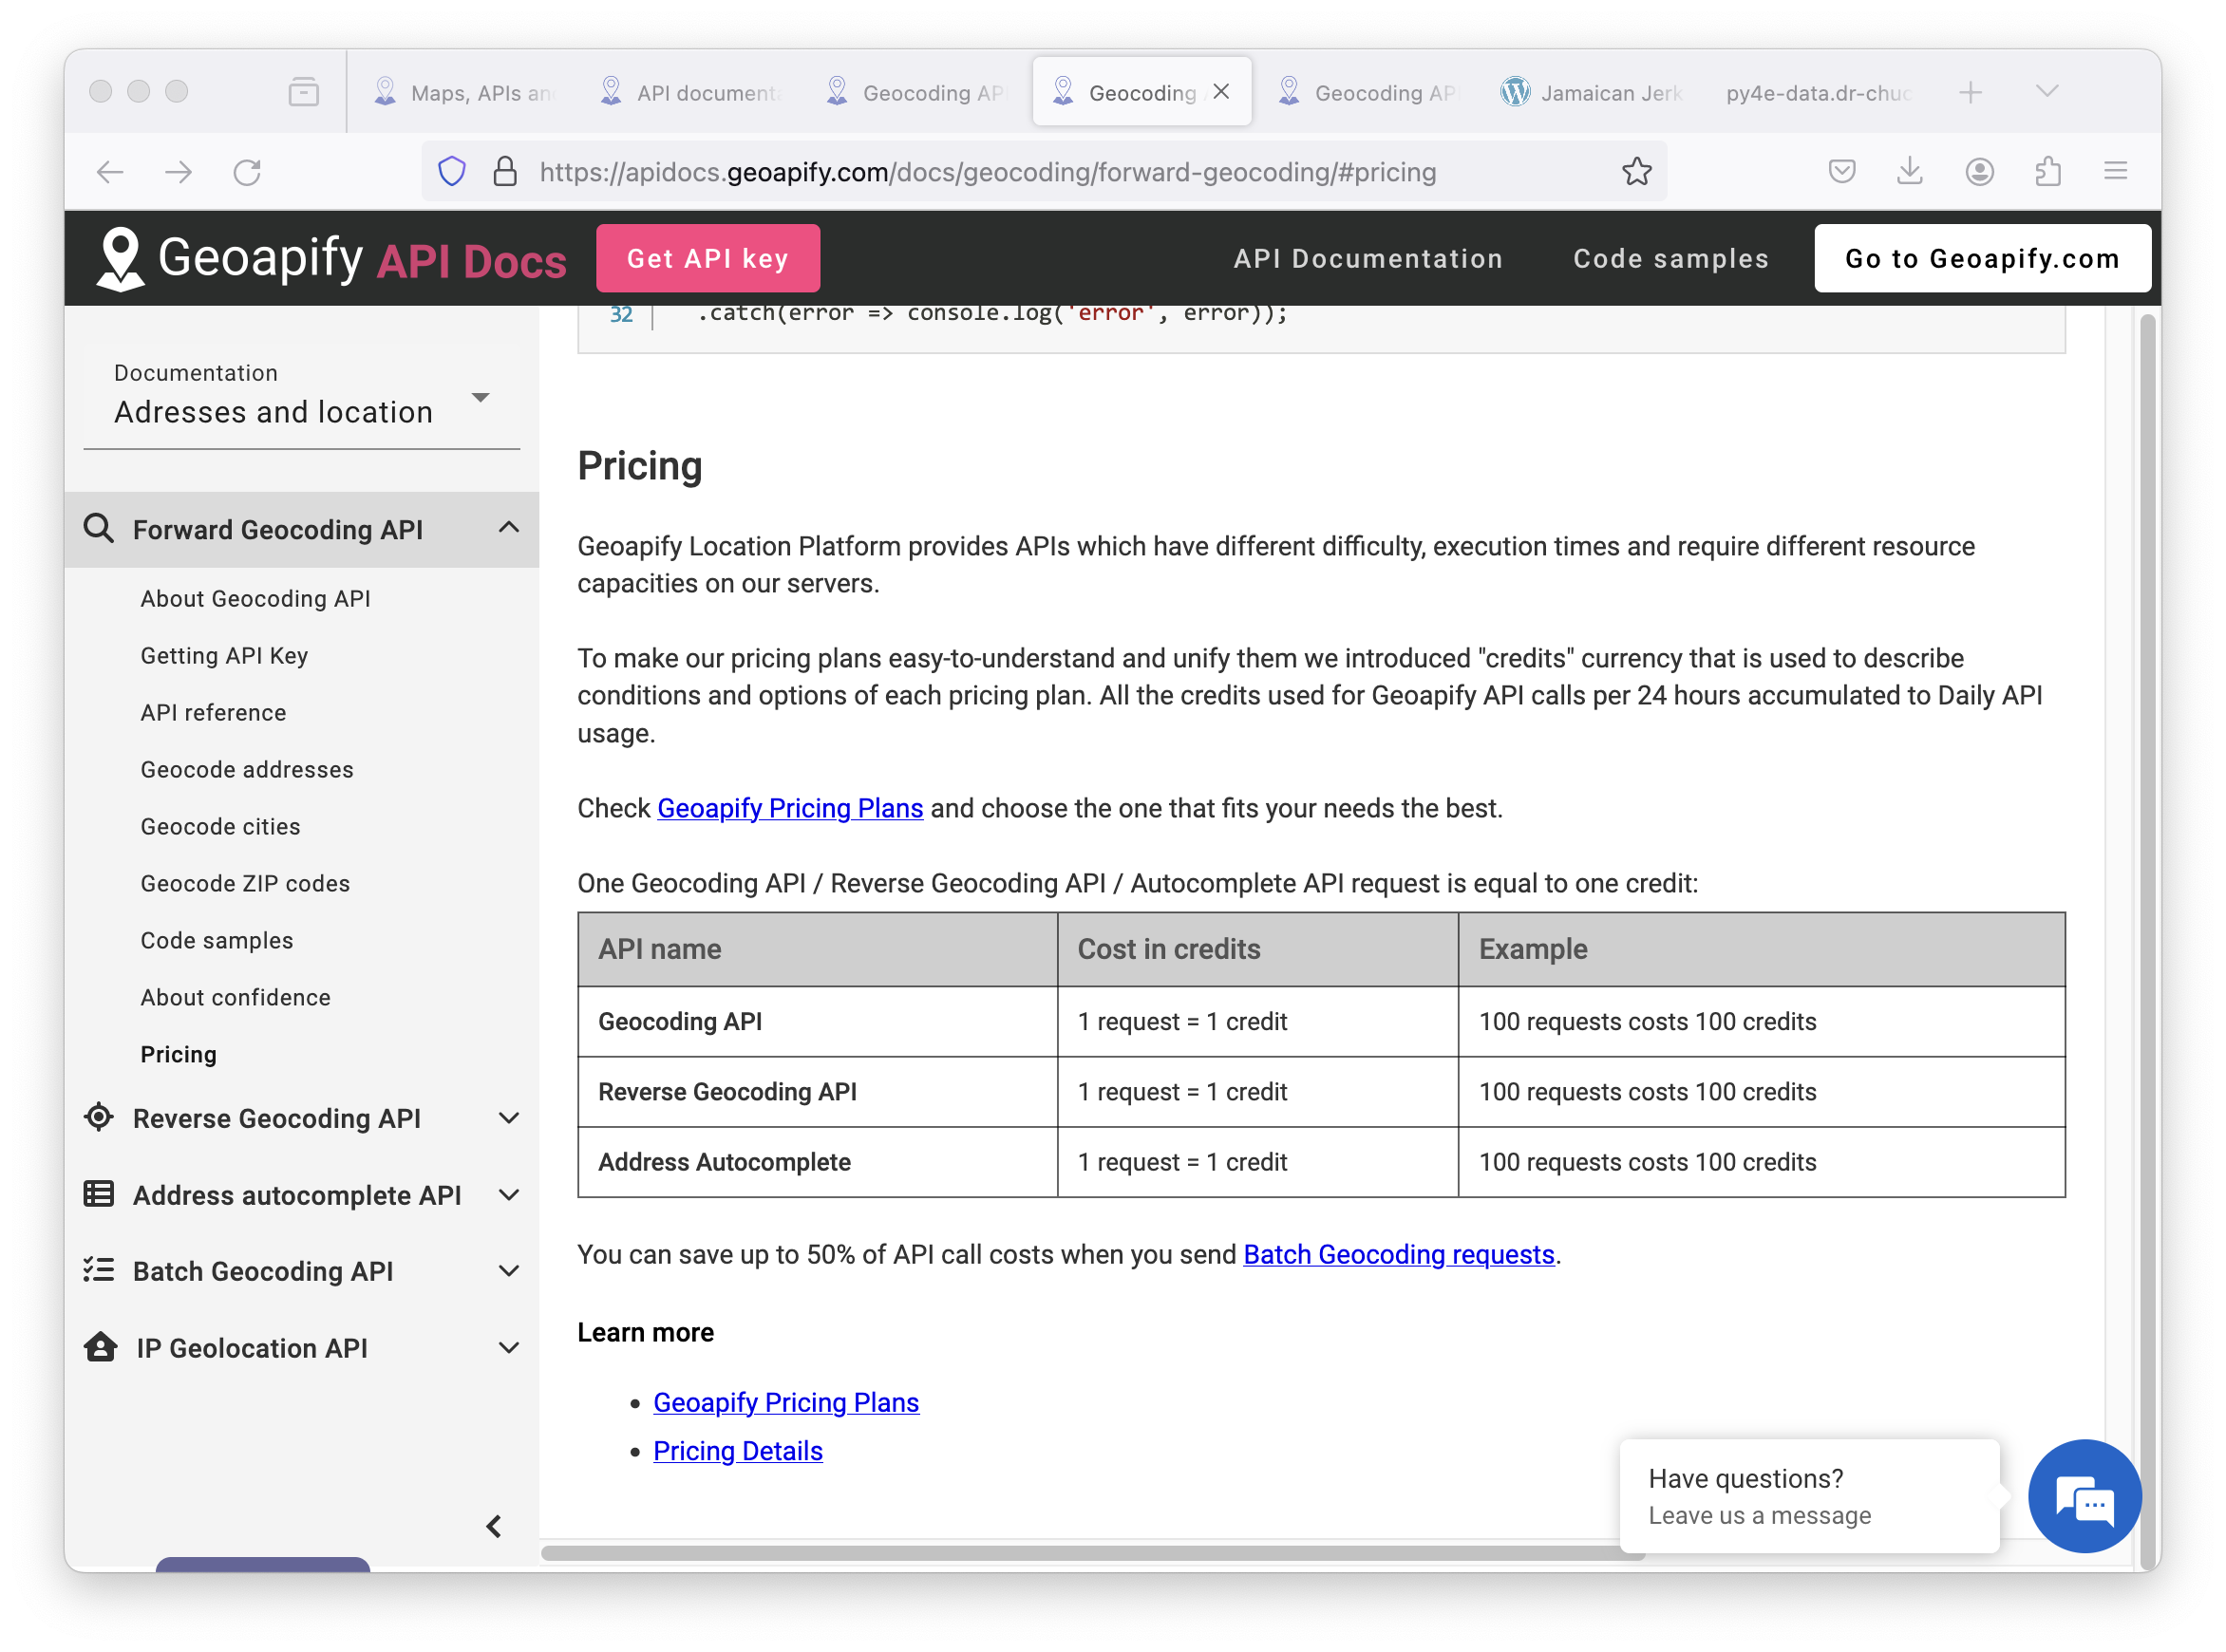The width and height of the screenshot is (2226, 1652).
Task: Open the Pocket save icon
Action: 1842,171
